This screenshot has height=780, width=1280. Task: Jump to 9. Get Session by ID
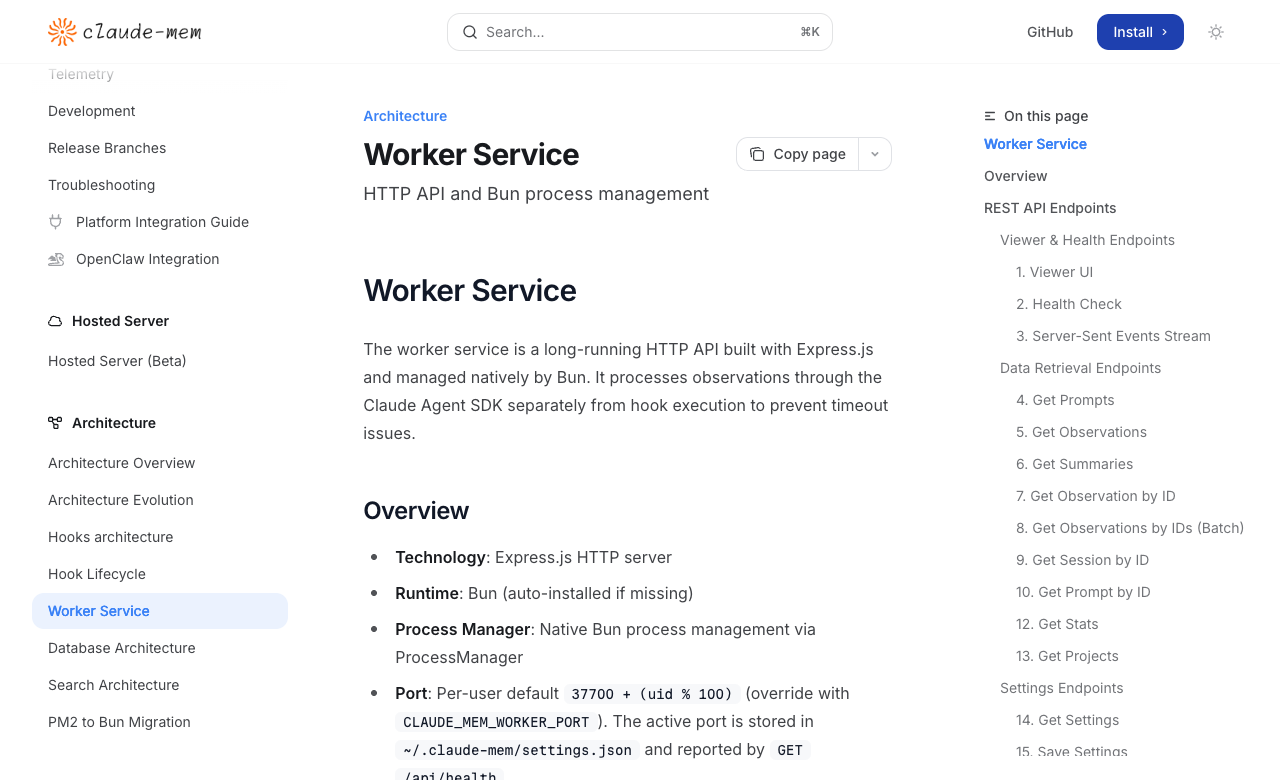pyautogui.click(x=1082, y=560)
